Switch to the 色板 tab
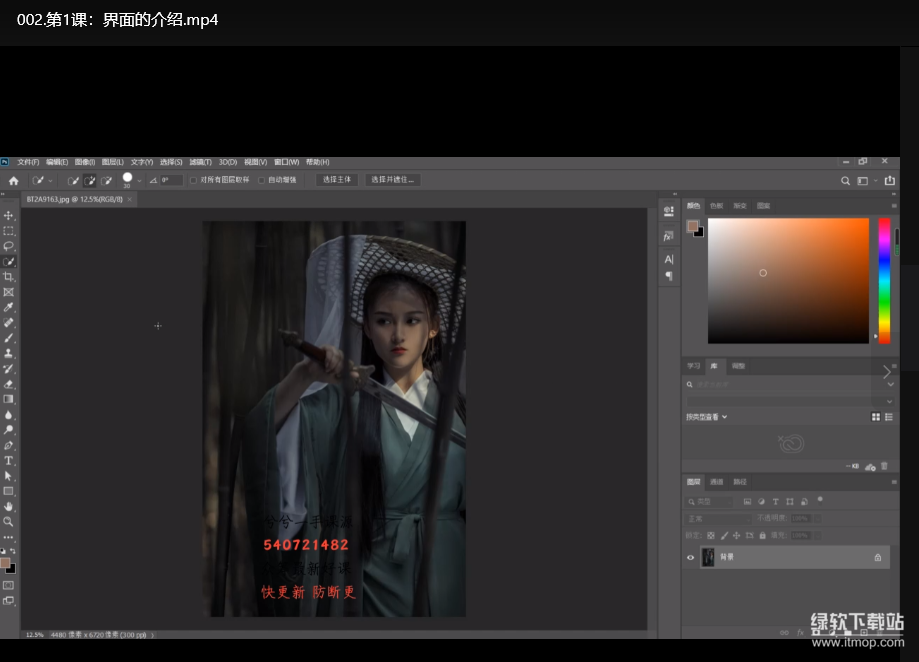The height and width of the screenshot is (662, 919). (x=716, y=206)
